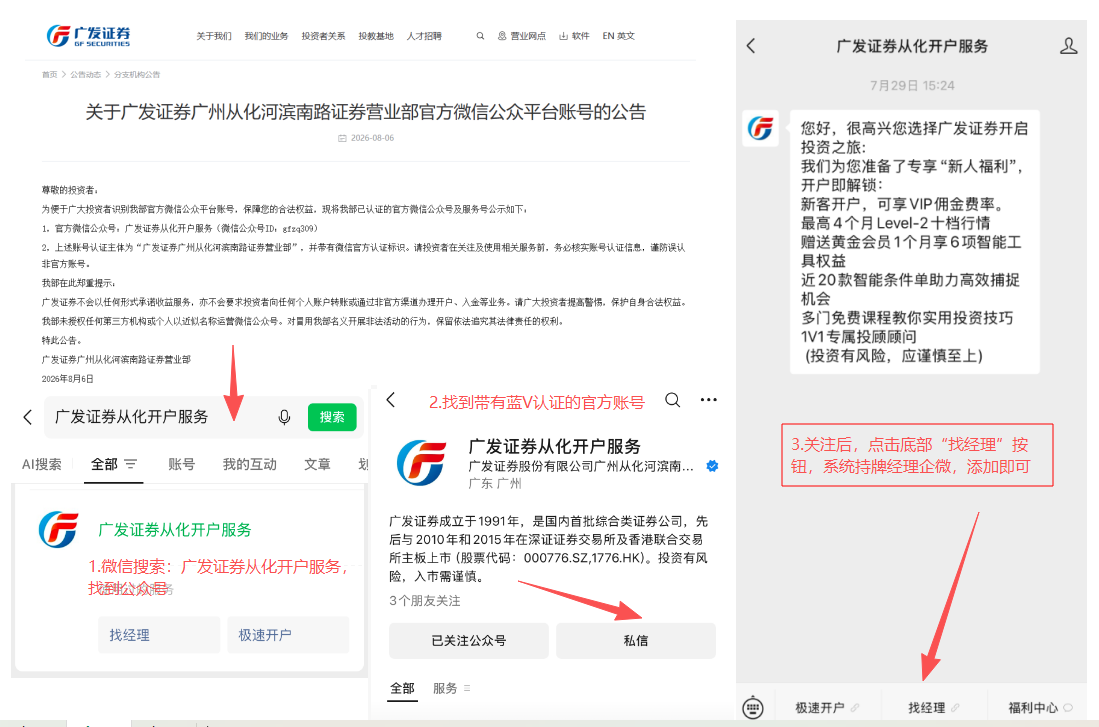Viewport: 1099px width, 727px height.
Task: Open 关于我们 menu in site navigation
Action: [x=214, y=36]
